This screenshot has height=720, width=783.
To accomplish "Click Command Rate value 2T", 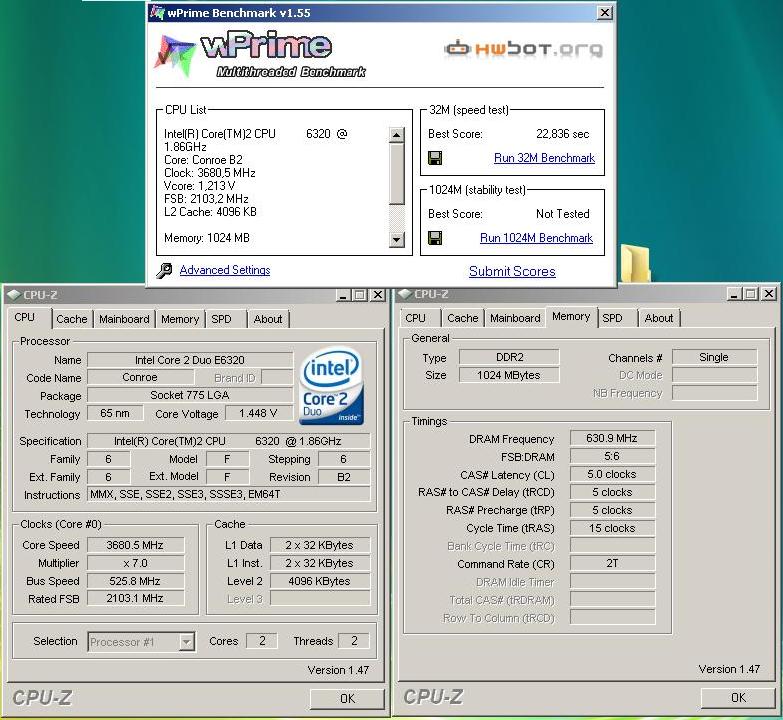I will (612, 564).
